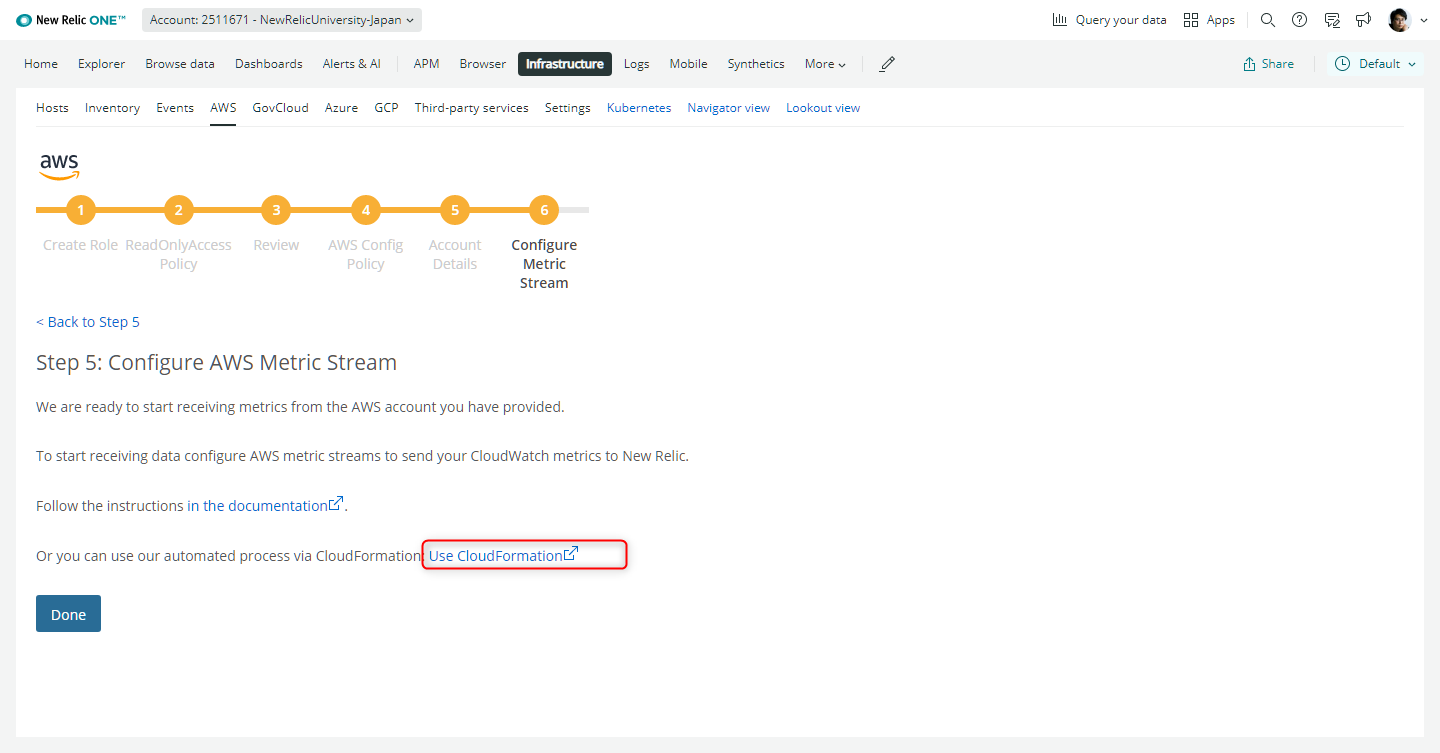Go back via Back to Step 5 link

coord(88,322)
